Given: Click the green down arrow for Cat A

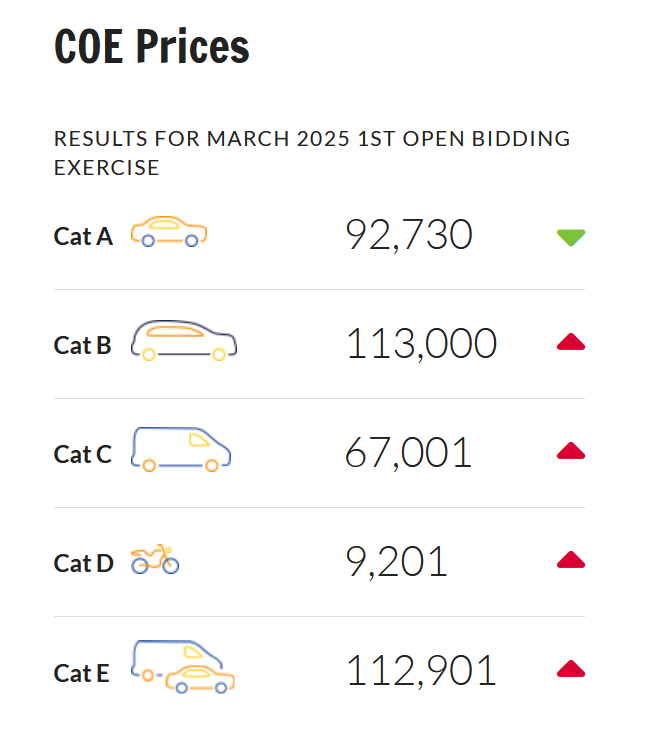Looking at the screenshot, I should 571,237.
